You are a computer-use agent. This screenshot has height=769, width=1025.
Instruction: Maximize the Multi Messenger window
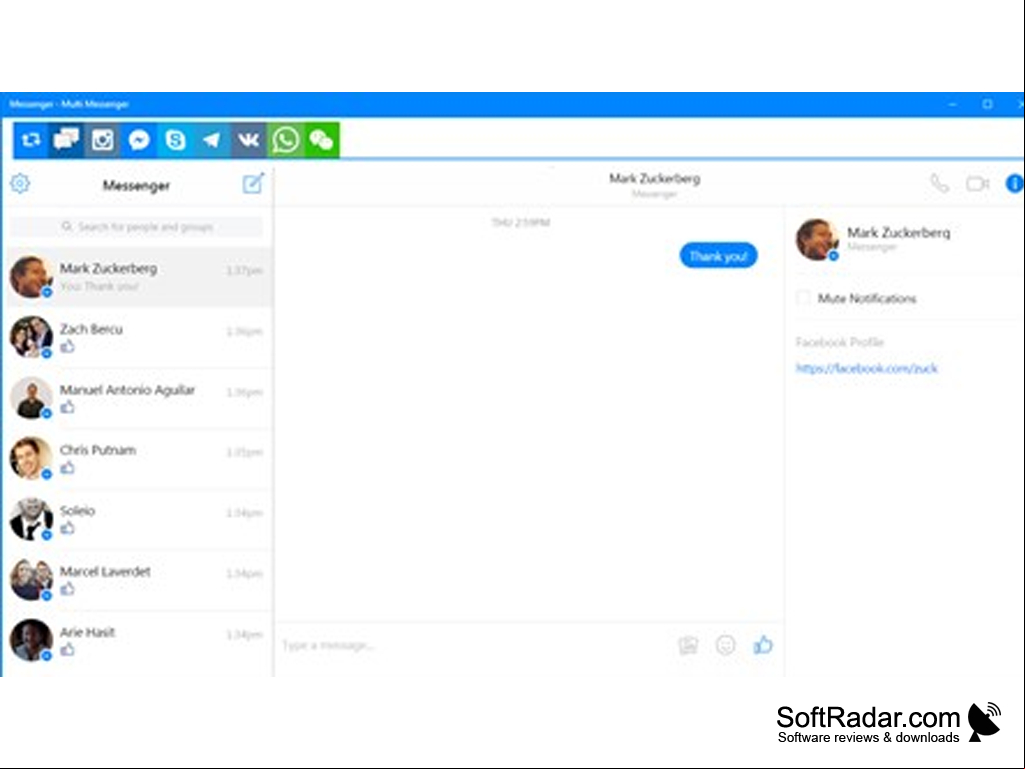988,105
